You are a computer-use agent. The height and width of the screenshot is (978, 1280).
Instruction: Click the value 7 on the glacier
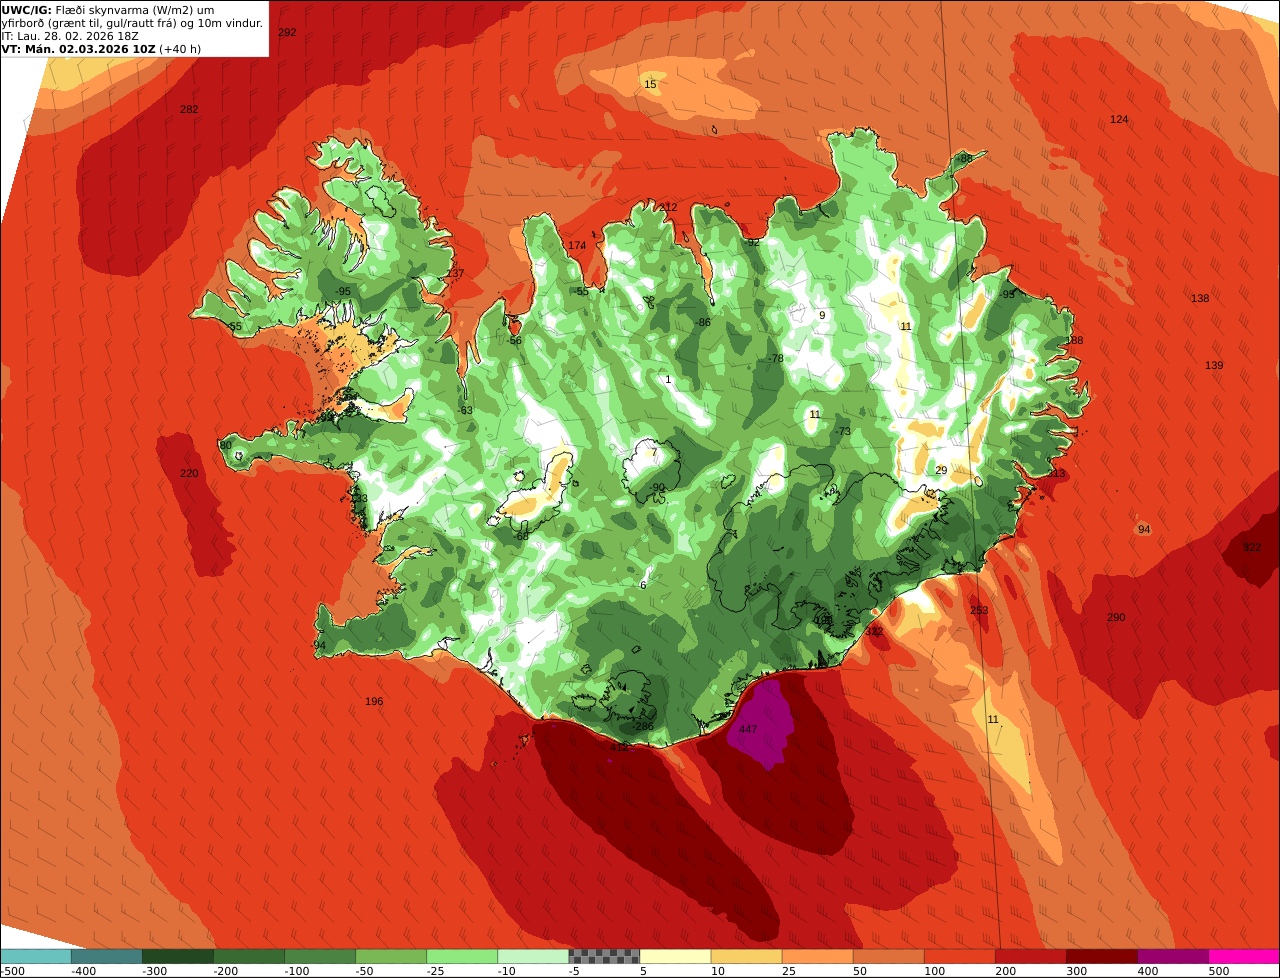point(654,453)
